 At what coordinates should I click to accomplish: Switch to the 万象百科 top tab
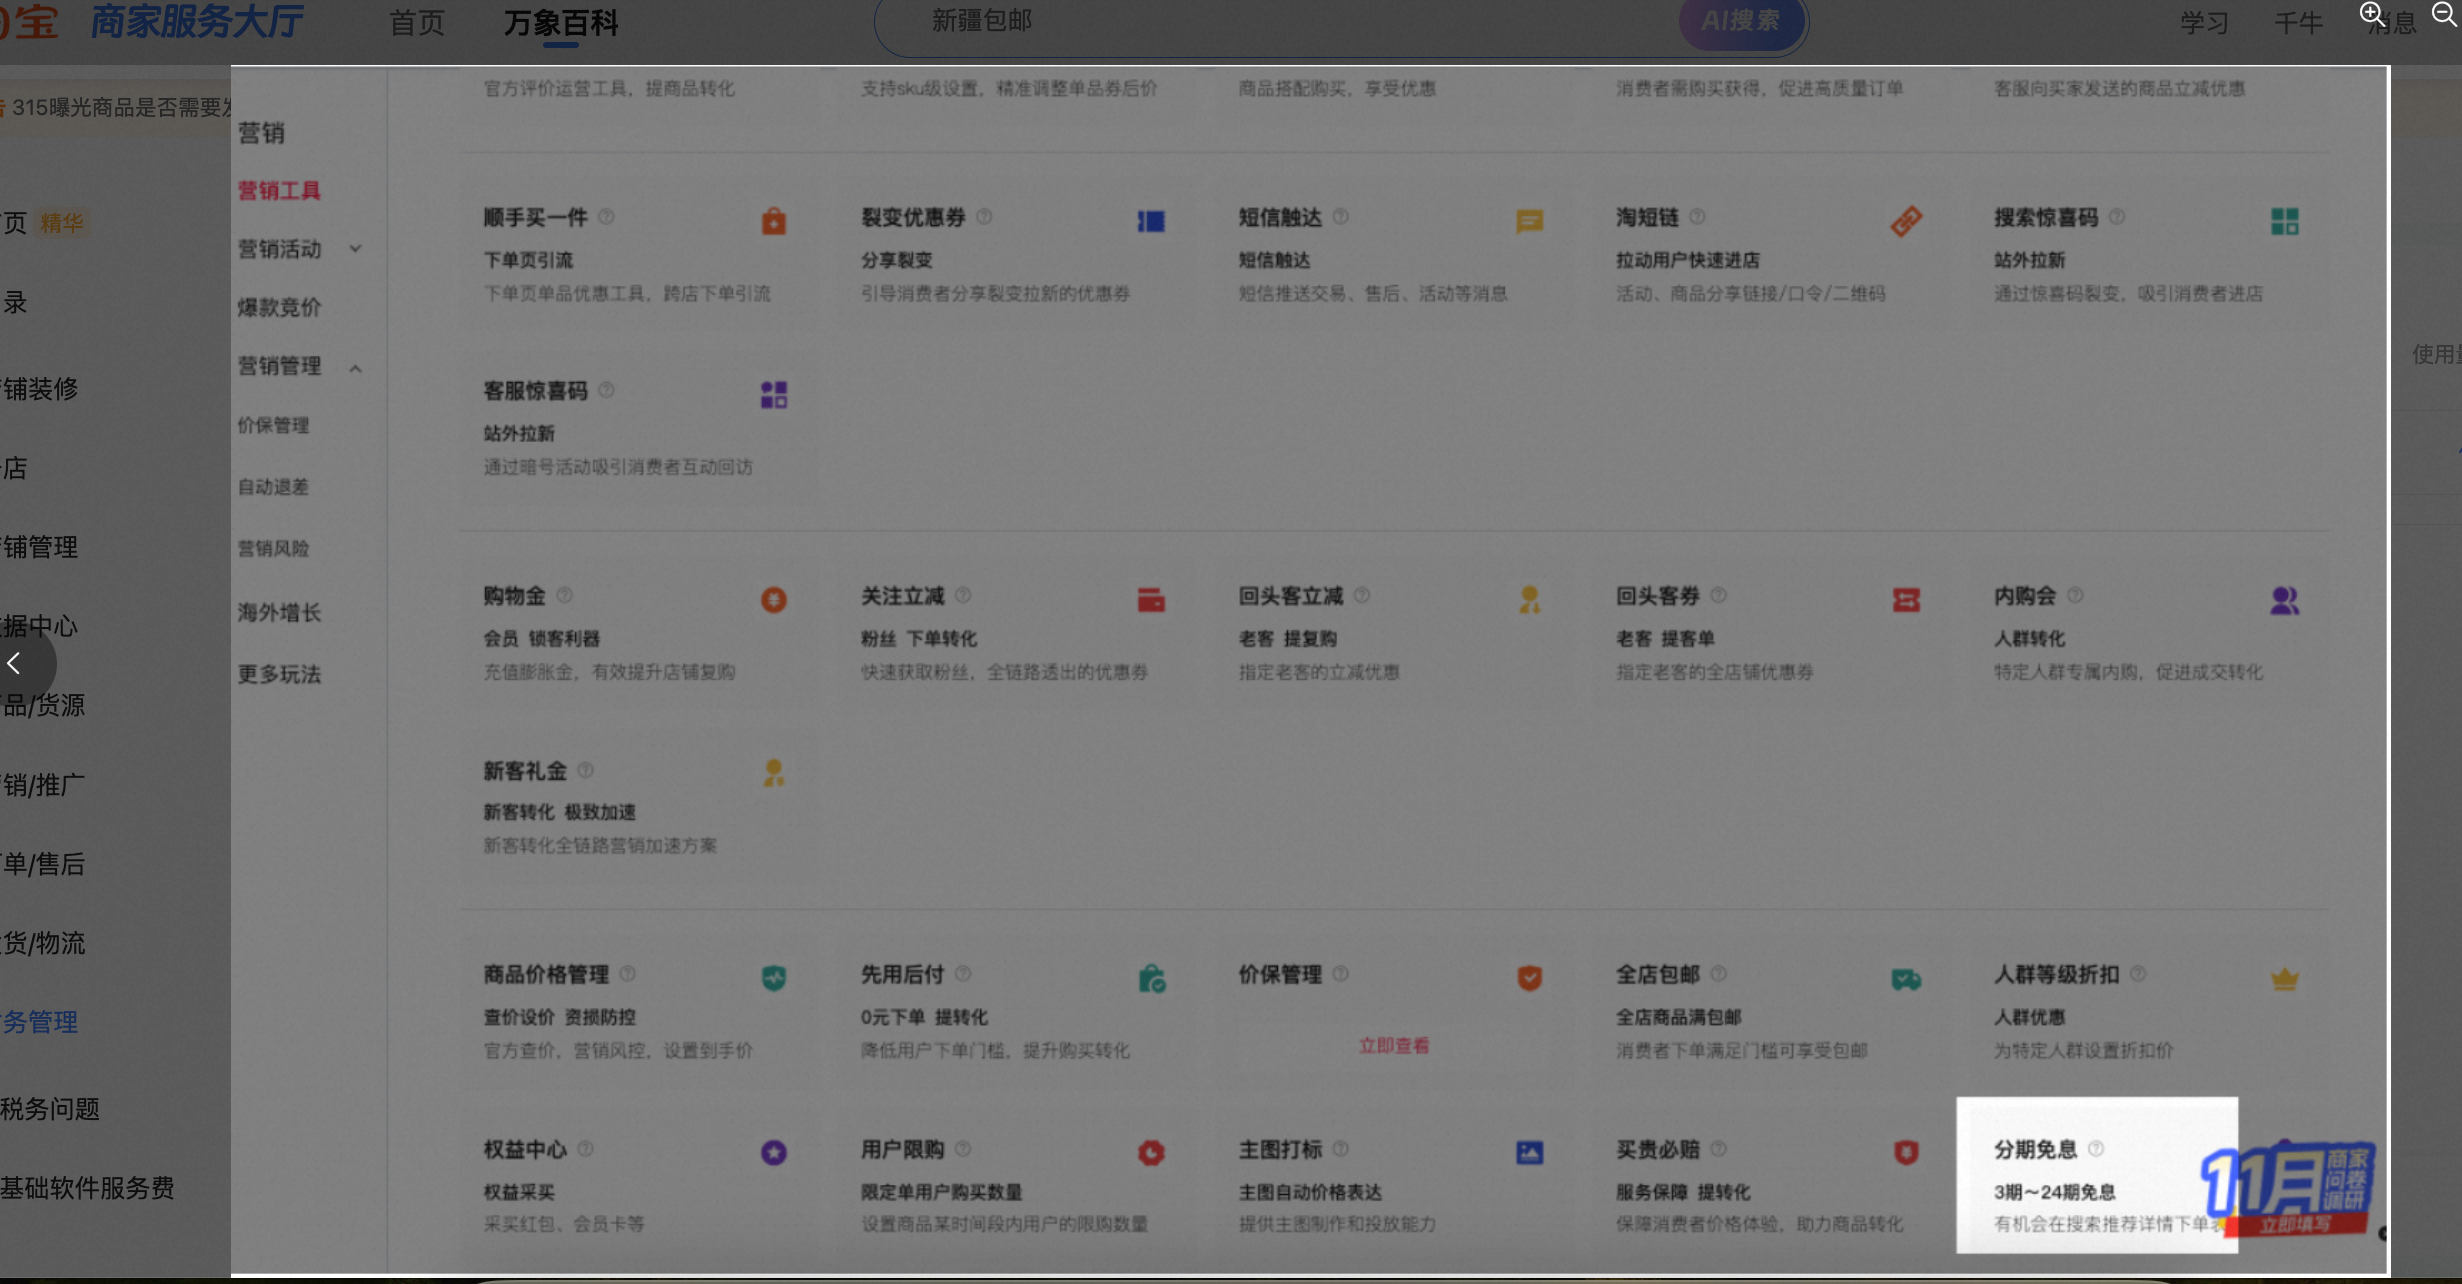click(x=561, y=22)
